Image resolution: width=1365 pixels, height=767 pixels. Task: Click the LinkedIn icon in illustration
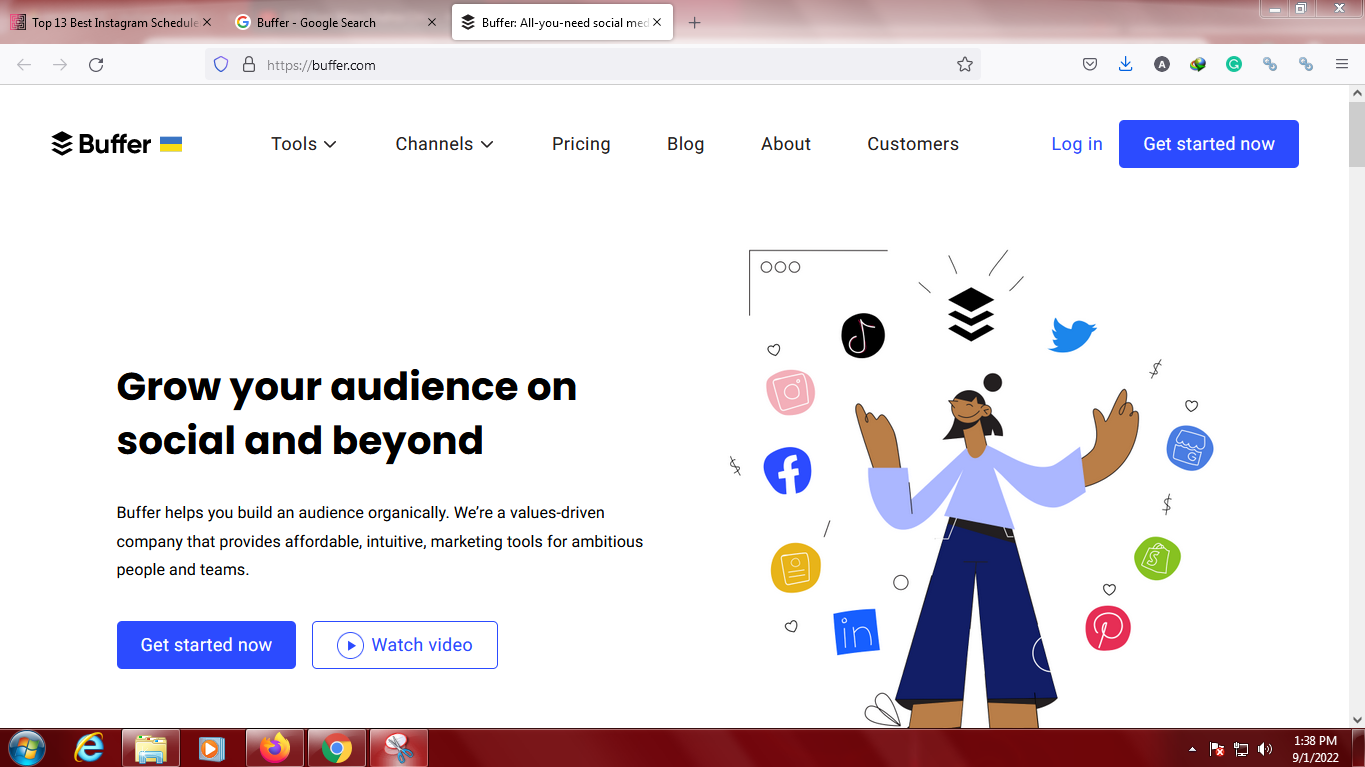[856, 632]
